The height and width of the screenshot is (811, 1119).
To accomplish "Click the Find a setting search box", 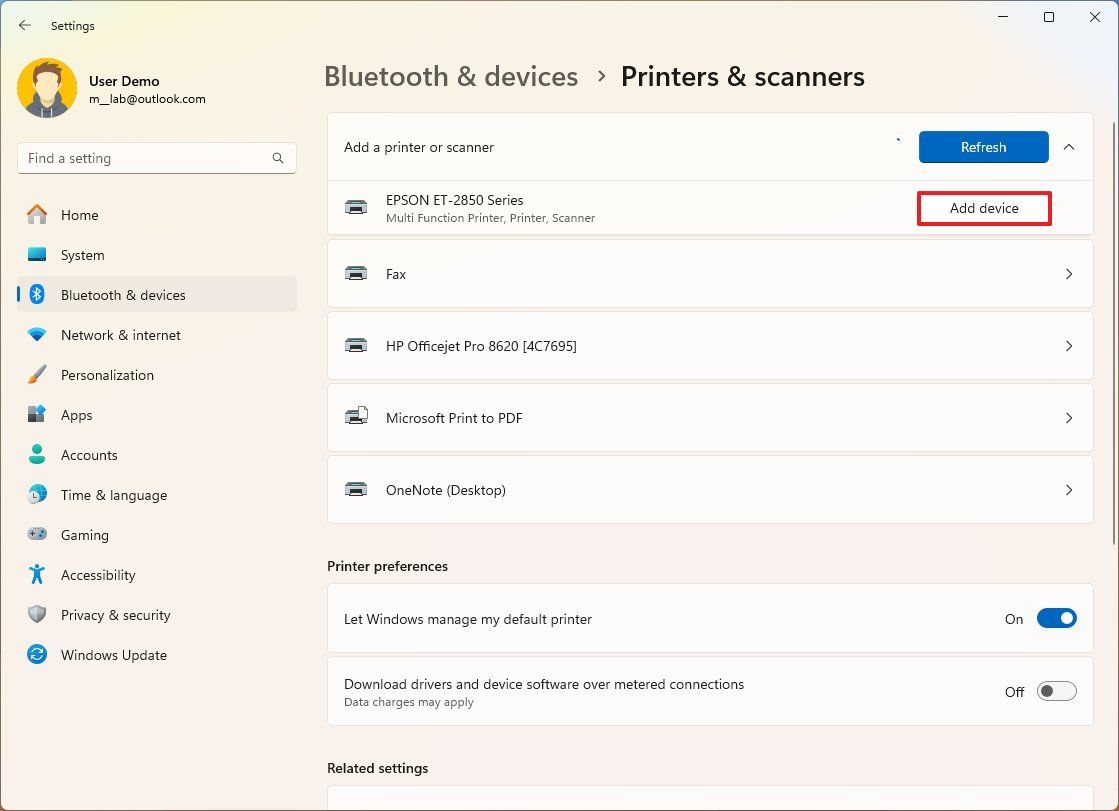I will 156,158.
